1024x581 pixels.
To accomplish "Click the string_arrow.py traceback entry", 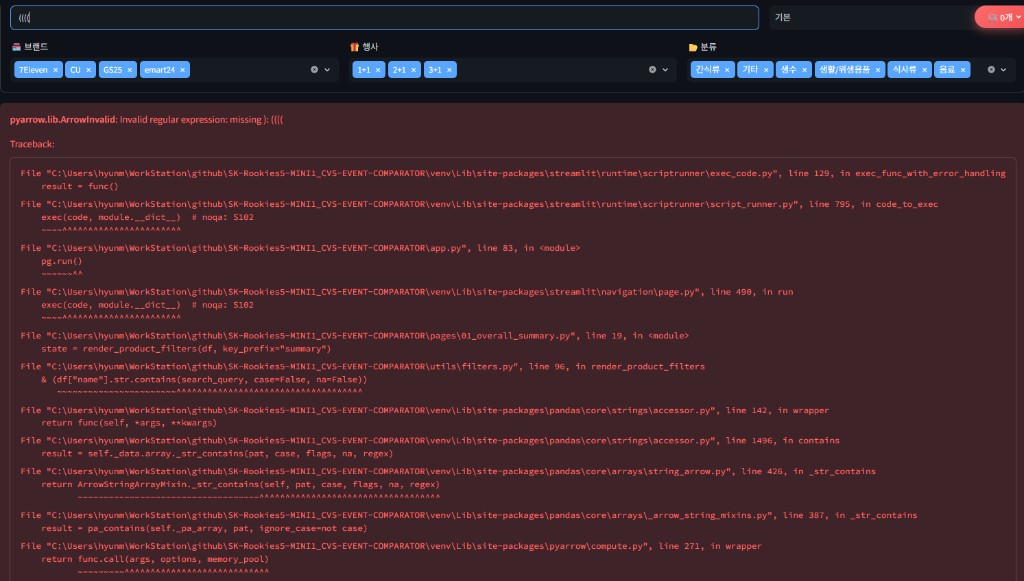I will point(448,471).
